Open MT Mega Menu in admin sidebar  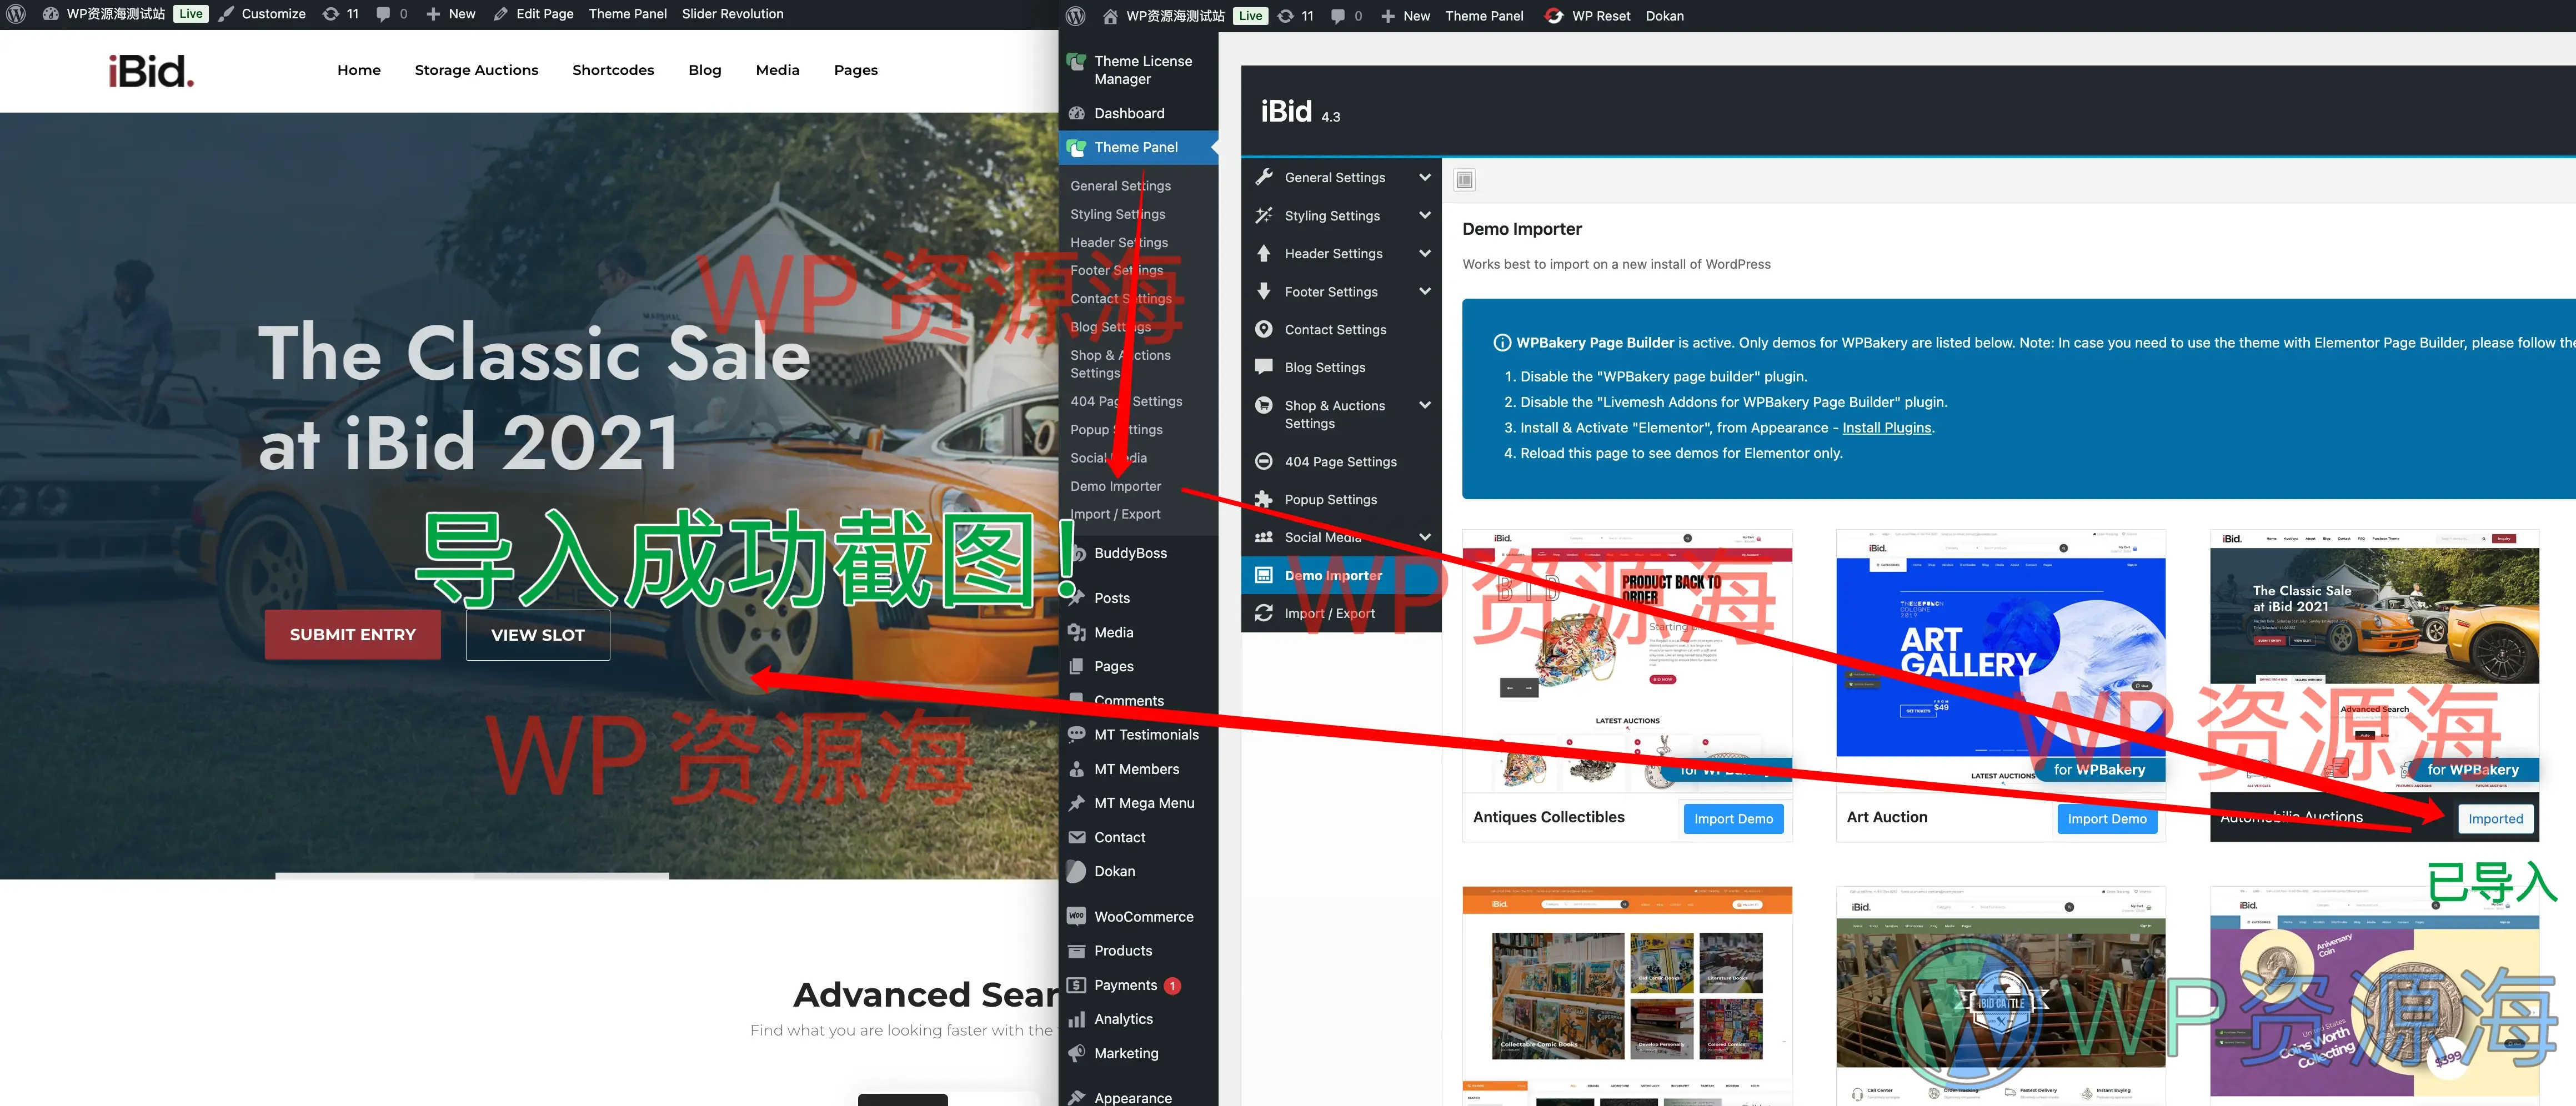1138,803
